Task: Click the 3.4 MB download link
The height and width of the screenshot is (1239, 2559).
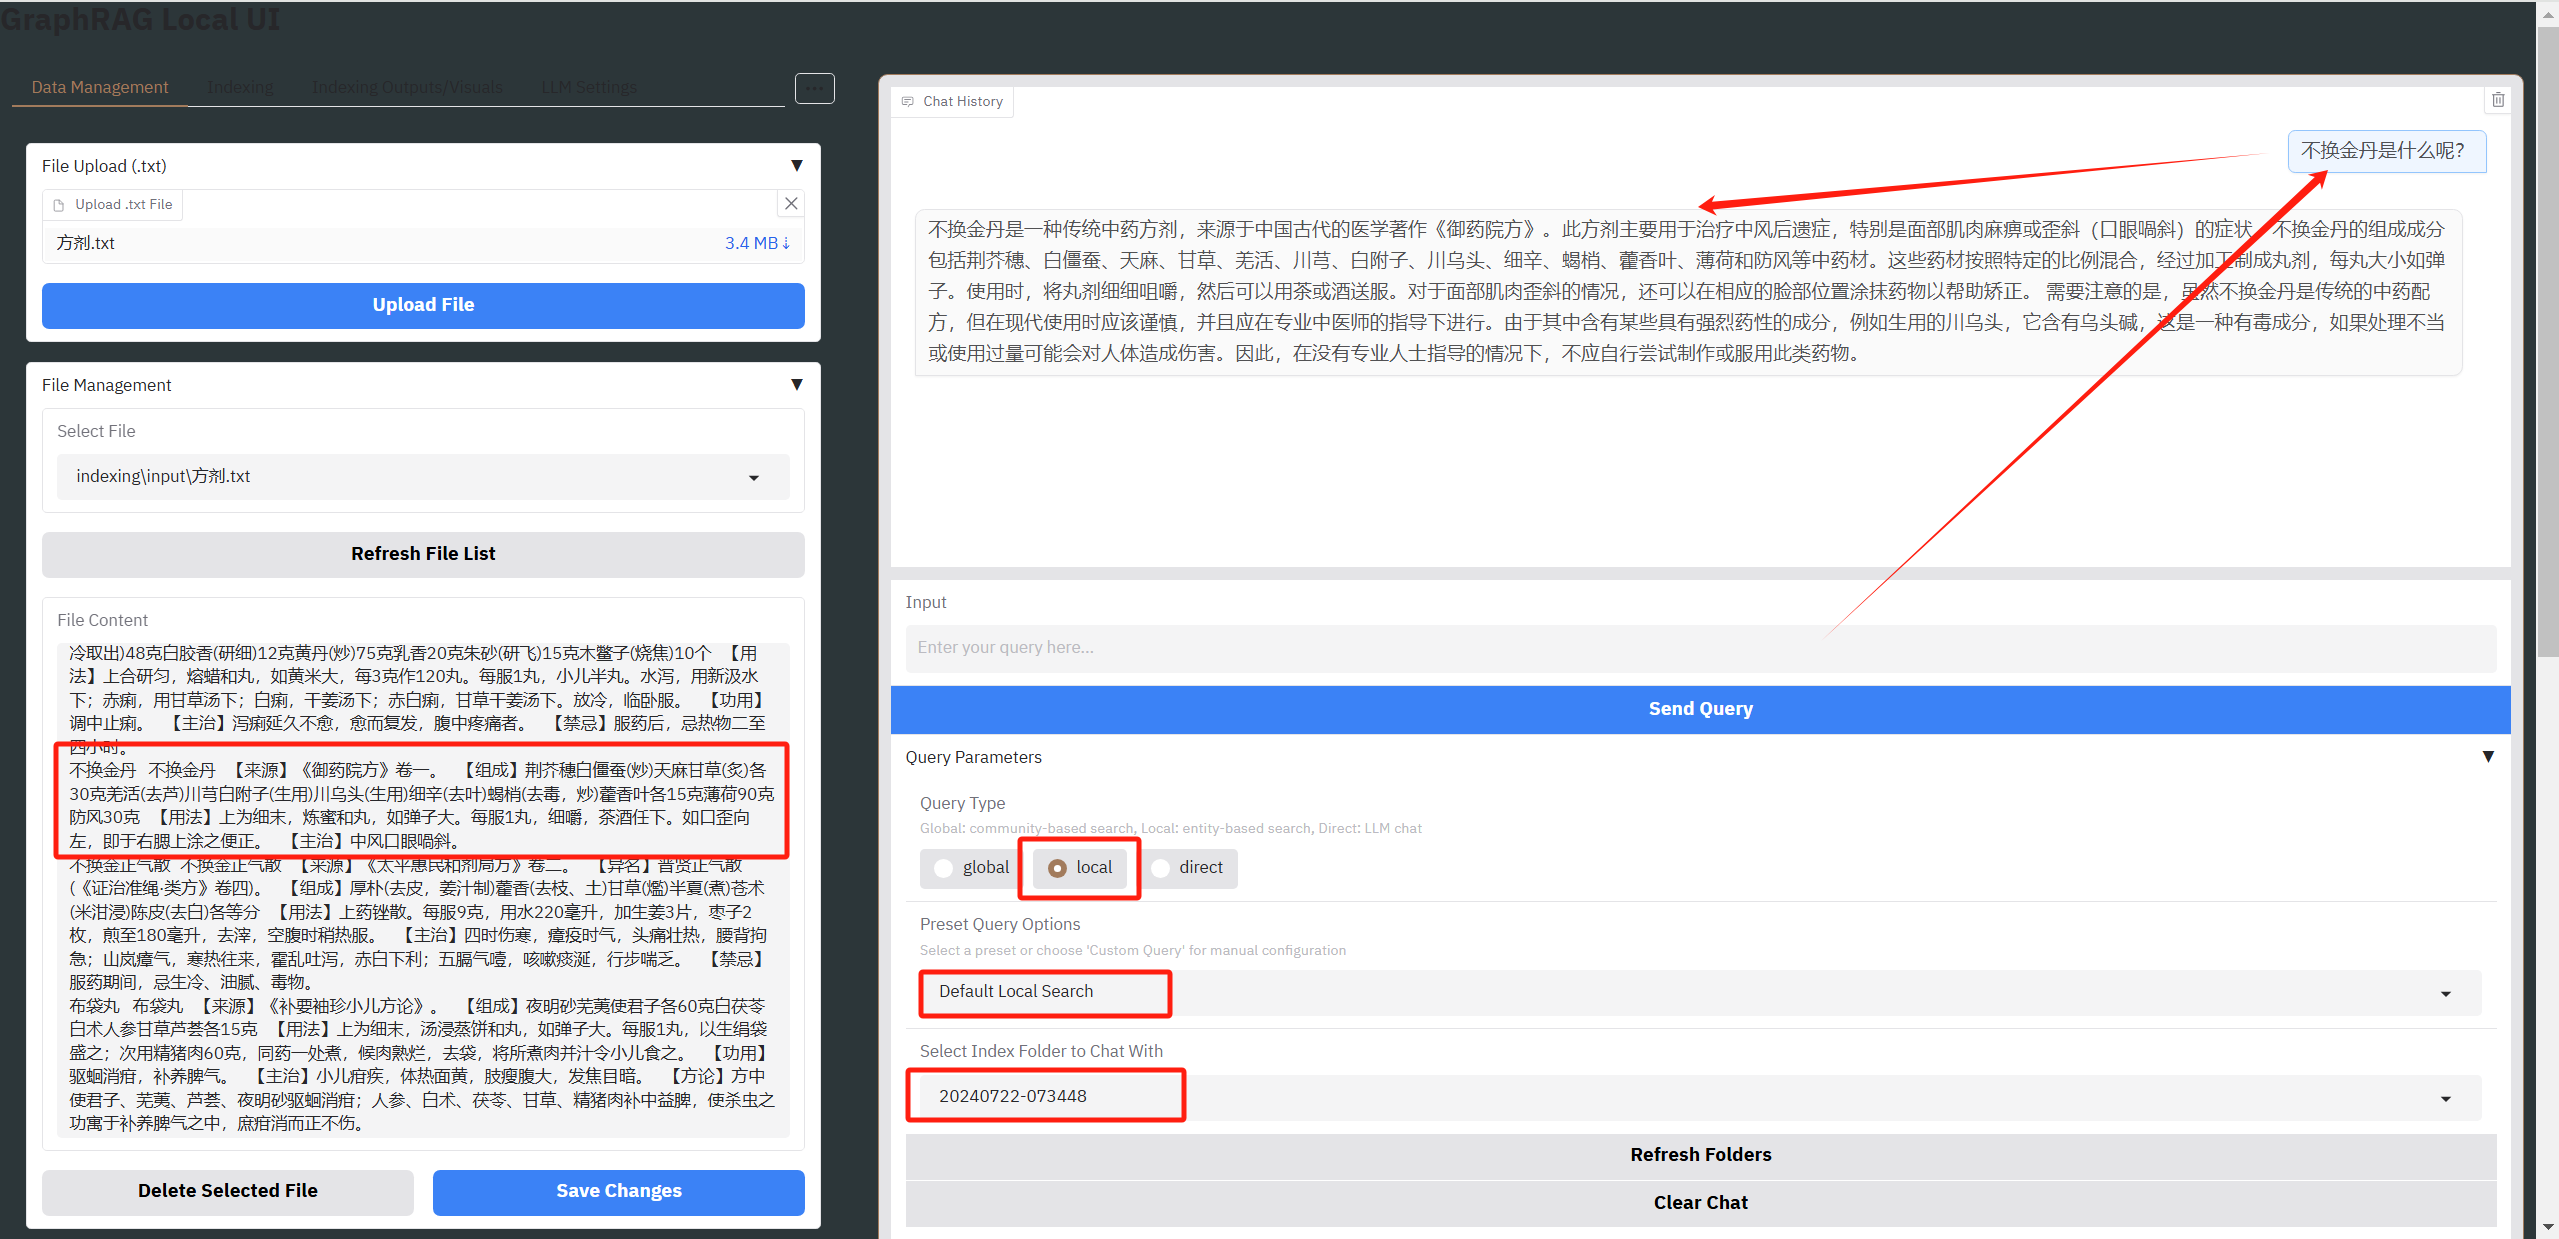Action: (756, 243)
